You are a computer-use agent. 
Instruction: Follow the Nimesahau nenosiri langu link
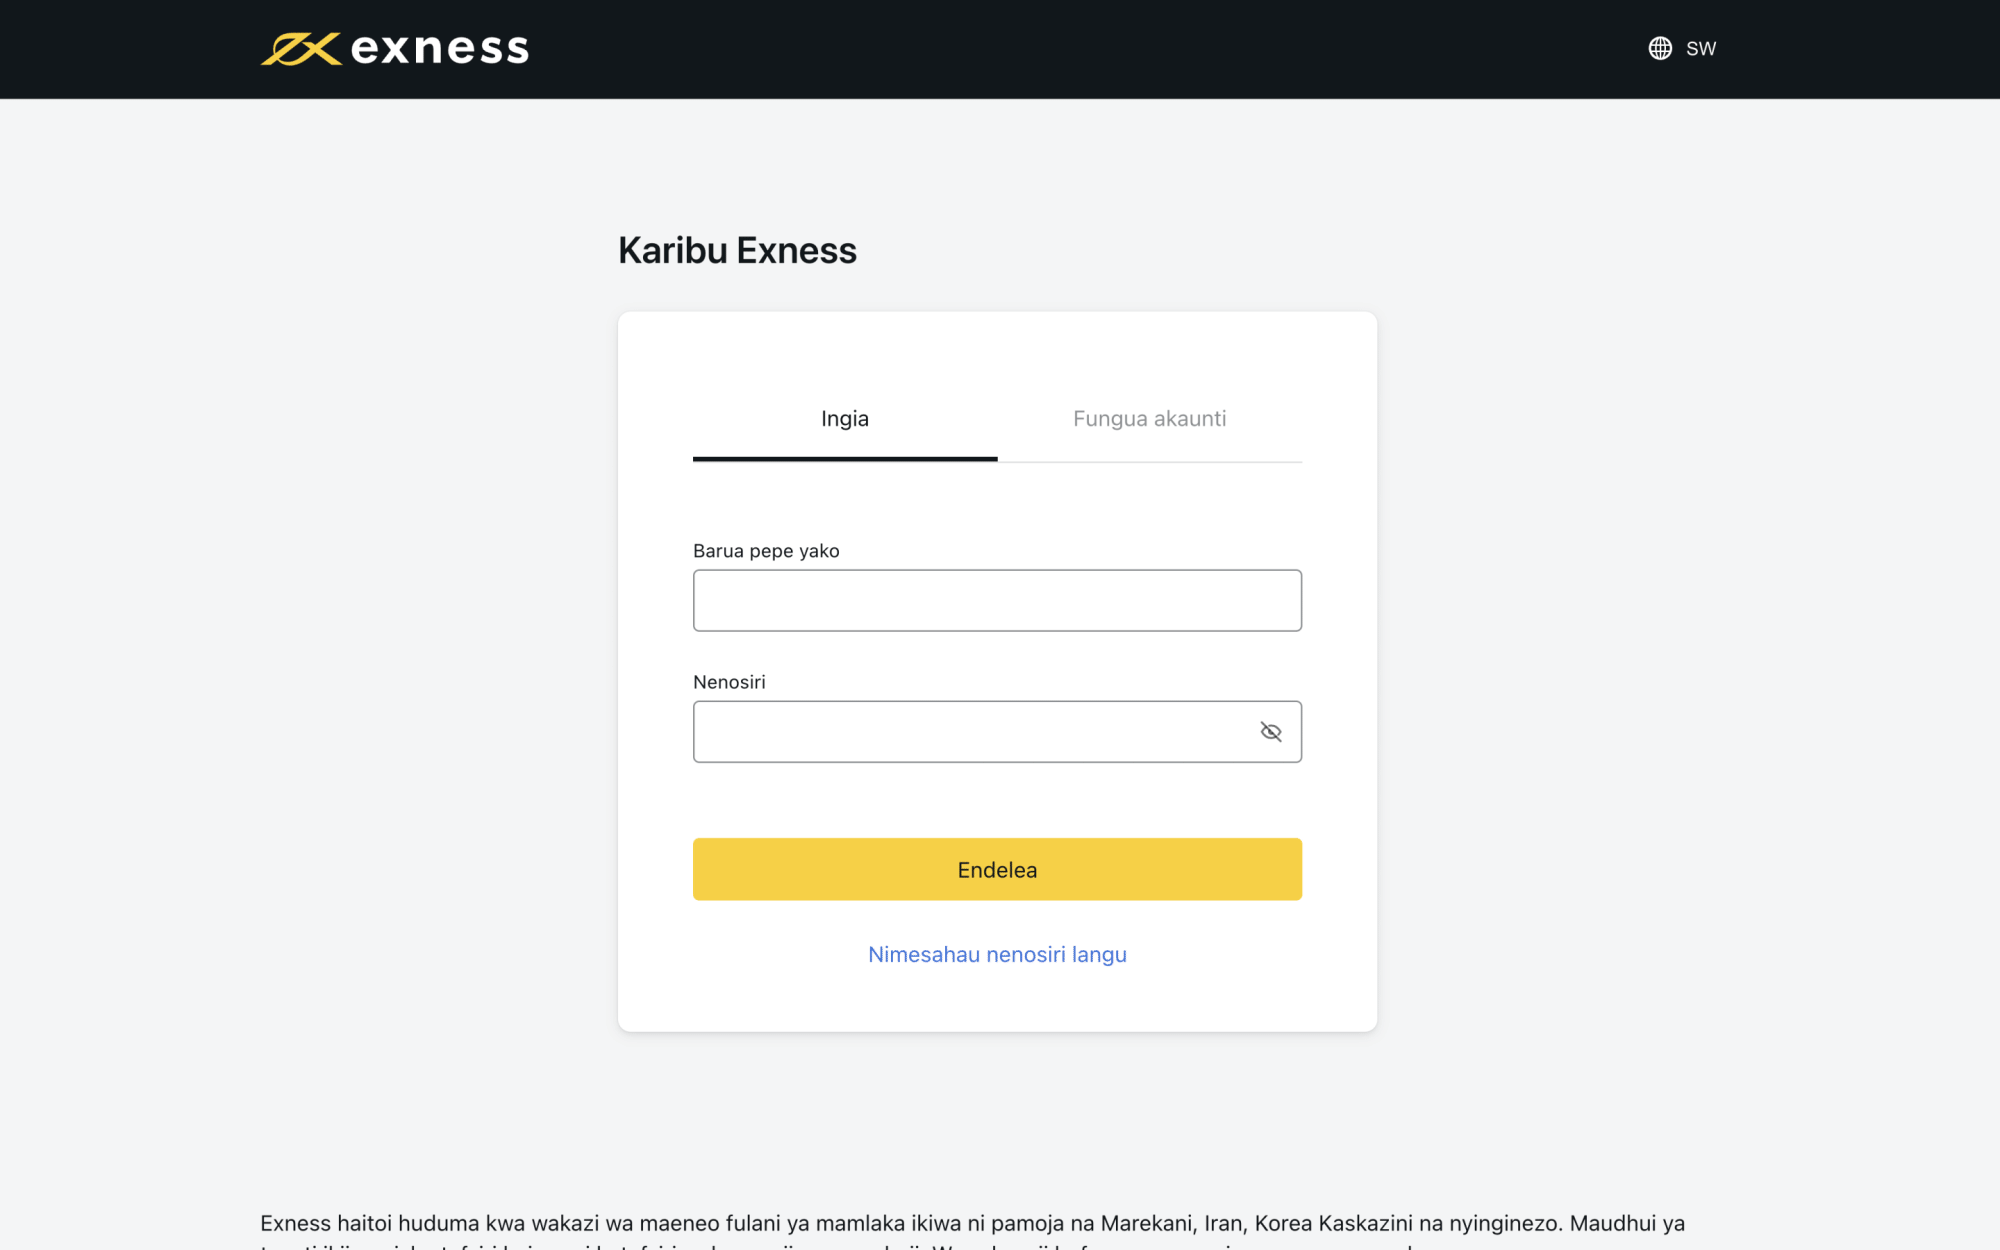(997, 954)
